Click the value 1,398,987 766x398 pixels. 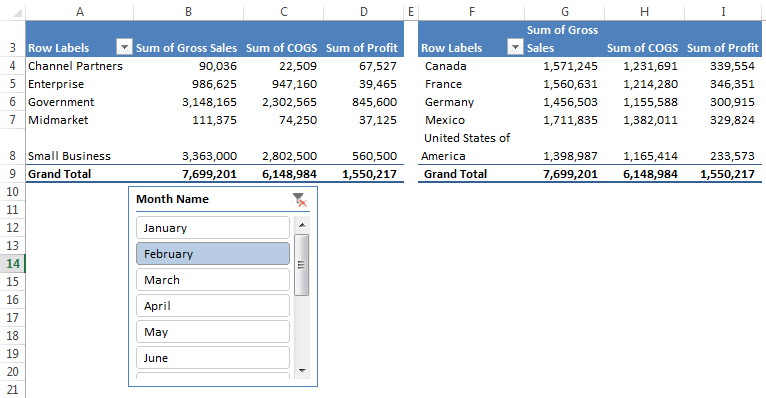point(571,156)
